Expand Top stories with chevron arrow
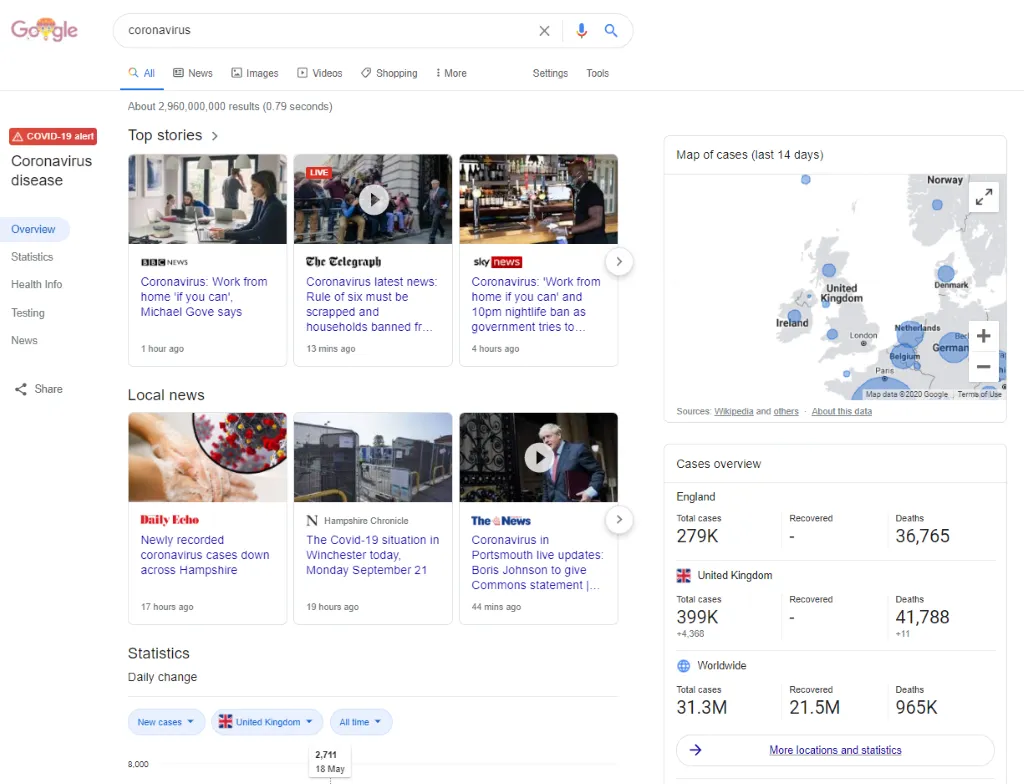The height and width of the screenshot is (784, 1024). click(x=214, y=136)
